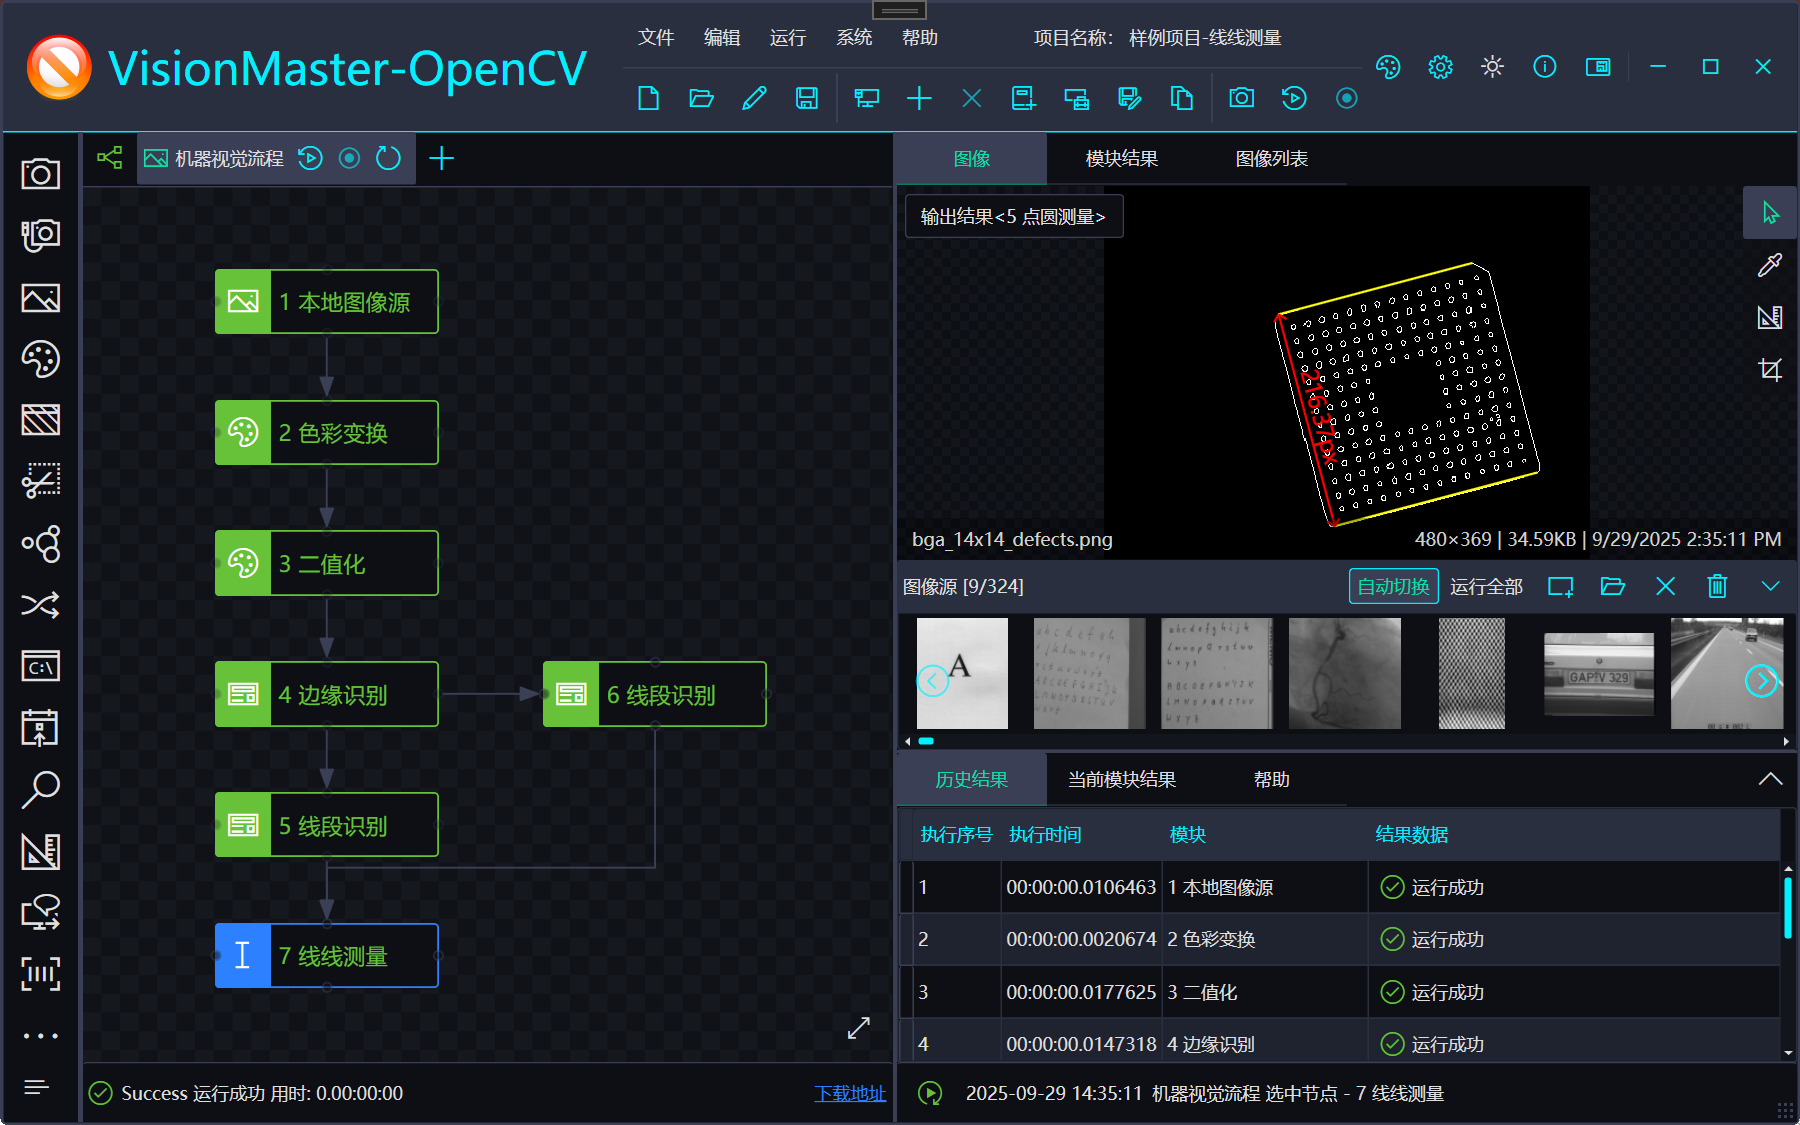Click the new file icon in toolbar
The image size is (1800, 1125).
tap(648, 98)
